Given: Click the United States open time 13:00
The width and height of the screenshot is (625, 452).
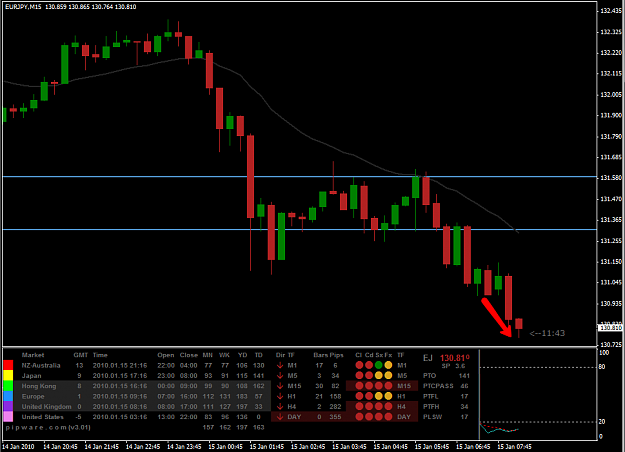Looking at the screenshot, I should [165, 417].
